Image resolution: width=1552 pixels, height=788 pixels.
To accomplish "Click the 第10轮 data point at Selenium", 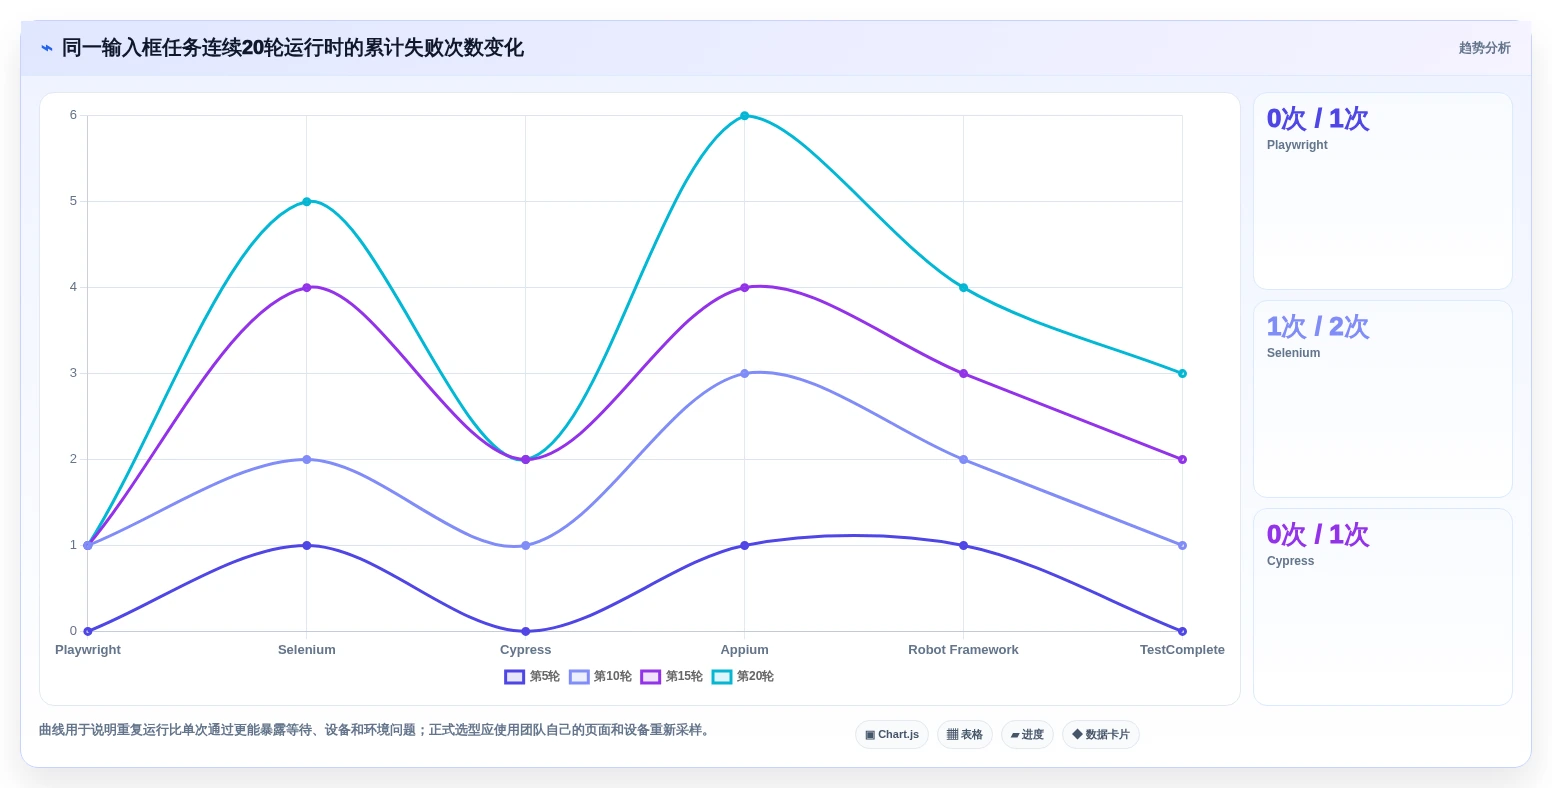I will [307, 460].
